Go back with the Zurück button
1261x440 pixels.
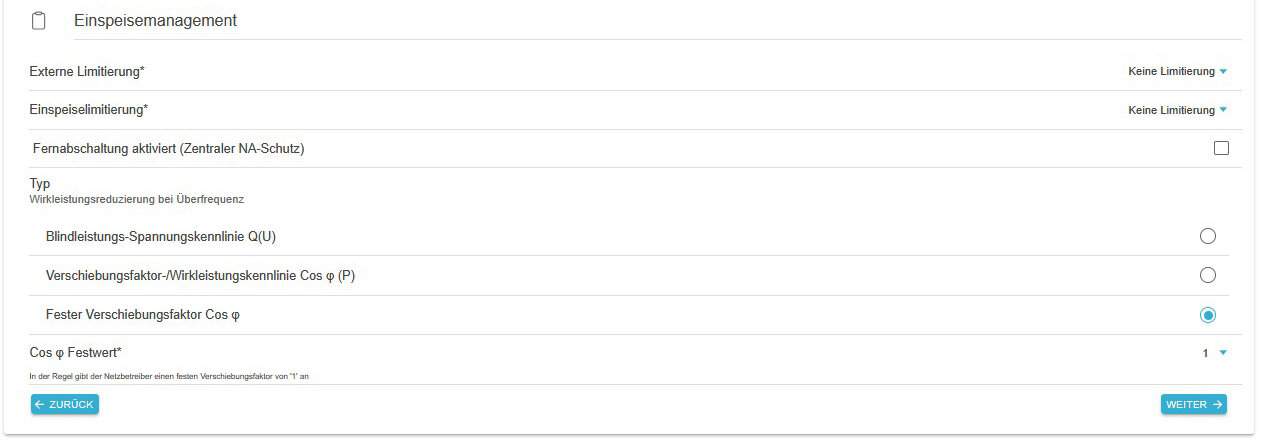[x=65, y=405]
